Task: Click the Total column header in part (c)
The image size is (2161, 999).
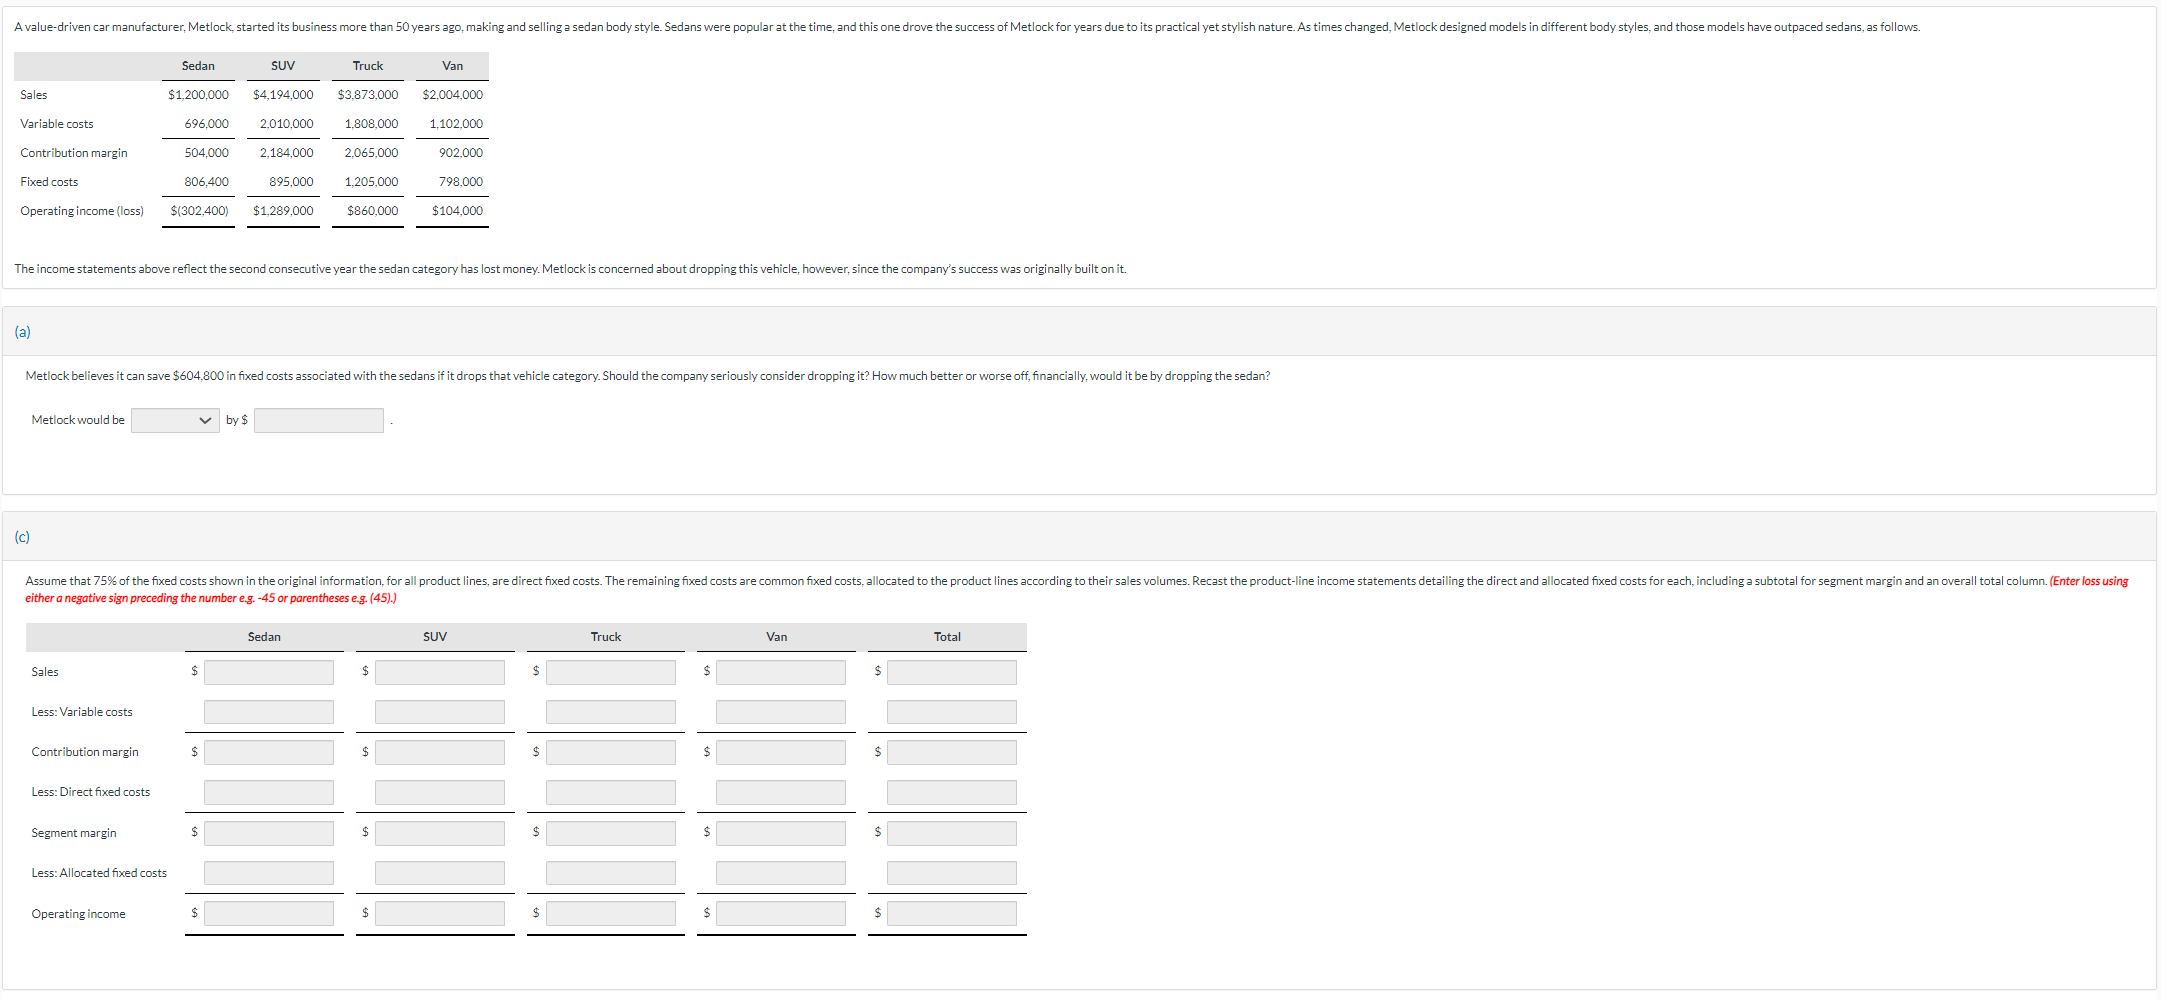Action: 947,637
